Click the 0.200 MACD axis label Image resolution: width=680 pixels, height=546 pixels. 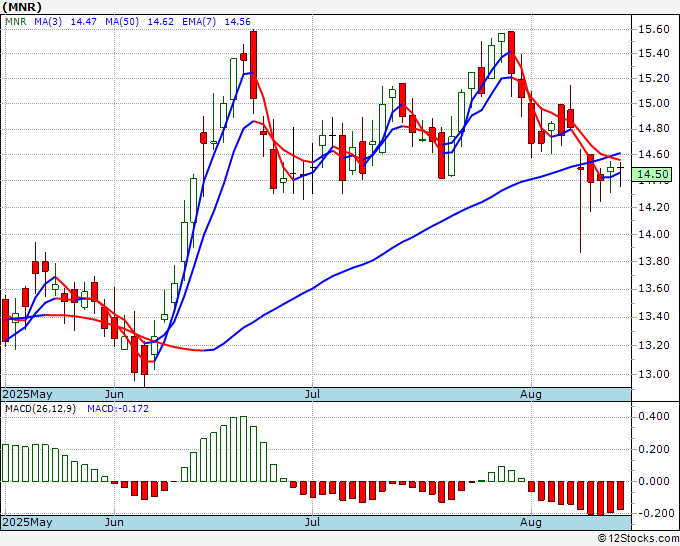click(x=654, y=449)
